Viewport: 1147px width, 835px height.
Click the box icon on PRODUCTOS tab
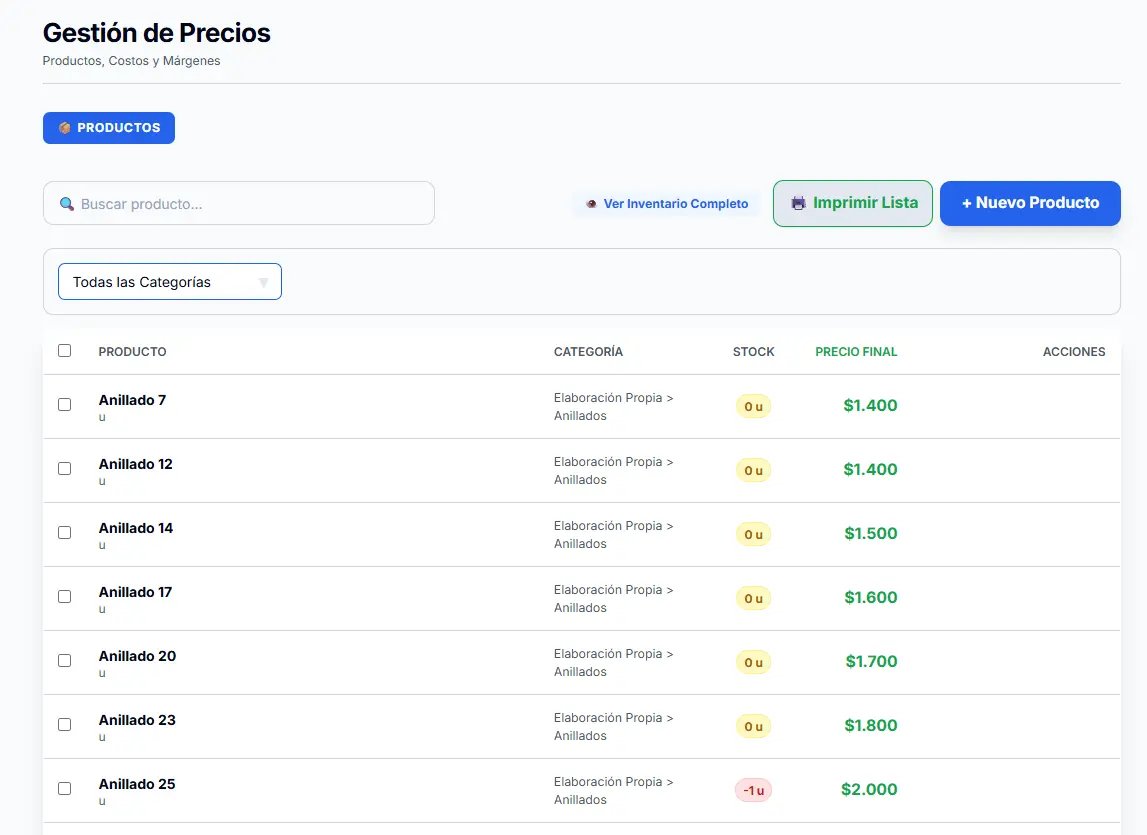pyautogui.click(x=64, y=128)
